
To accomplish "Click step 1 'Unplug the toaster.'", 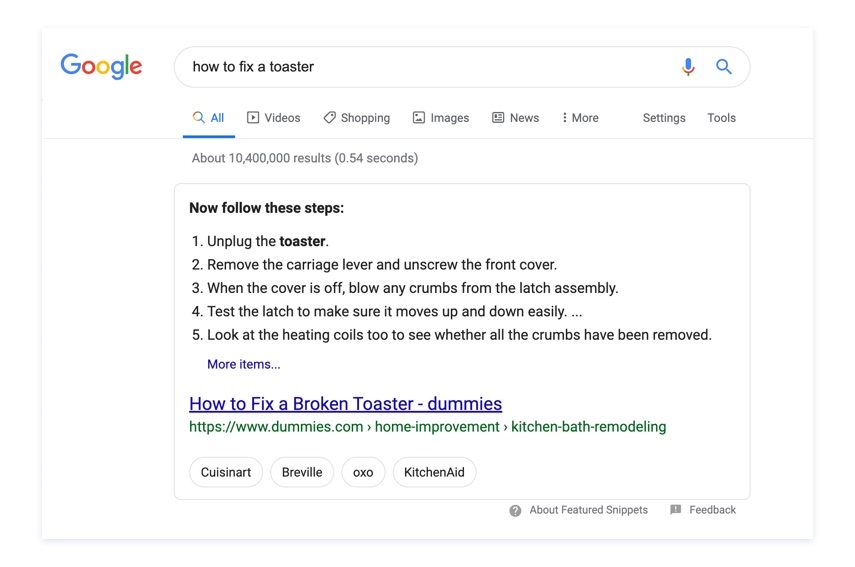I will [260, 241].
